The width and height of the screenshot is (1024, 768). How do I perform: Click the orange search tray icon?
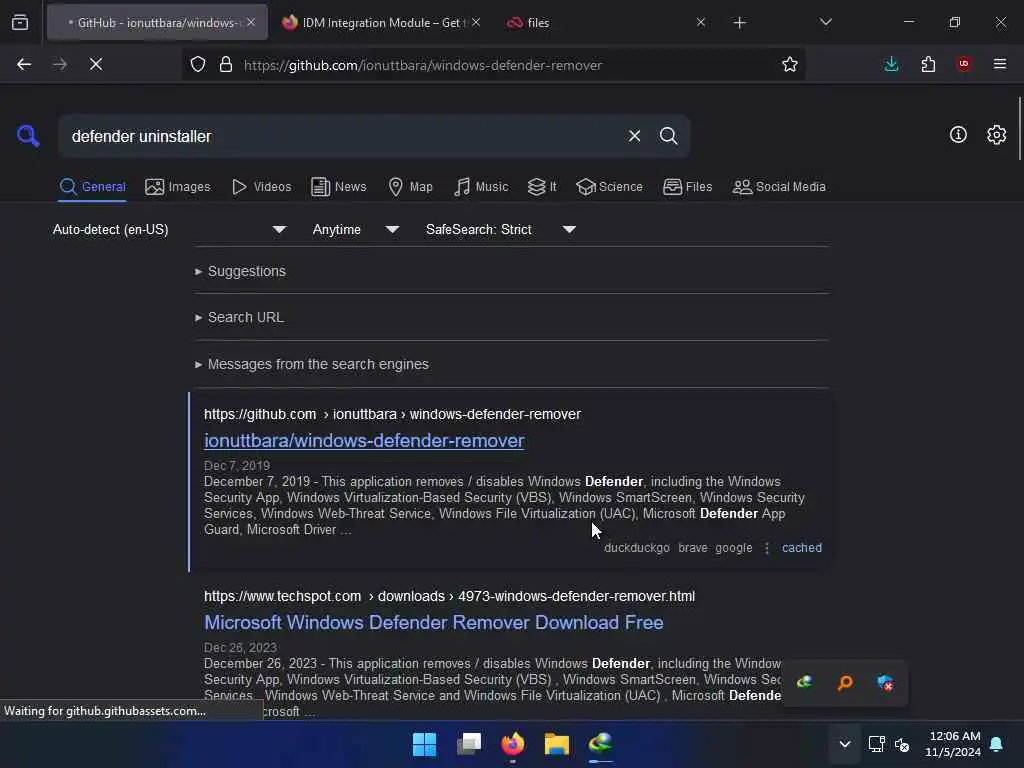pos(844,683)
